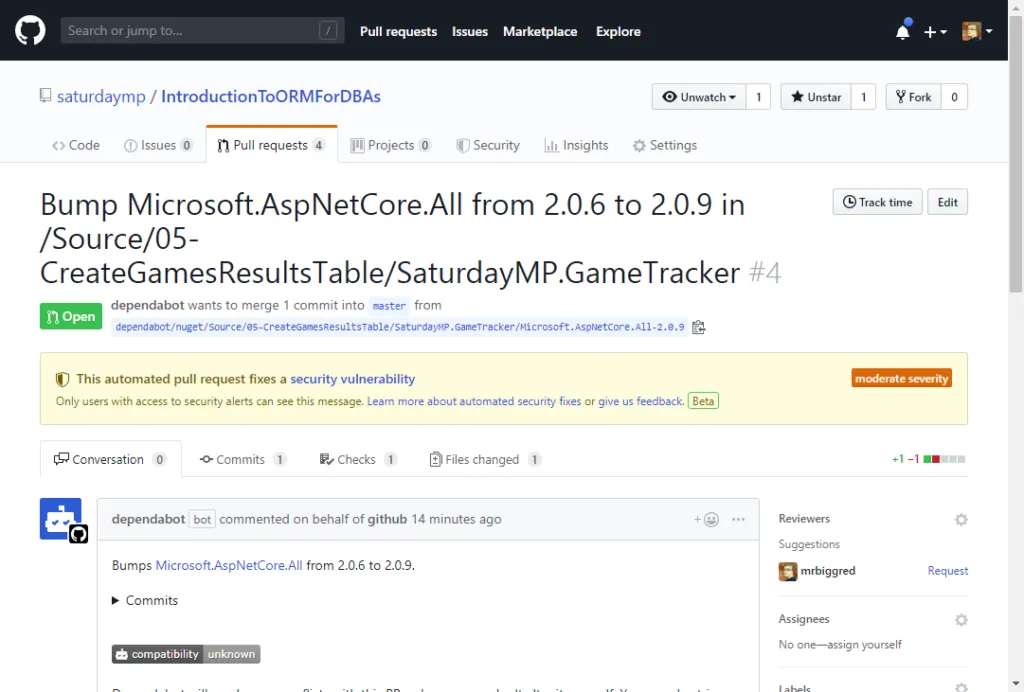Open dependabot author name in comment header
This screenshot has width=1024, height=692.
point(148,519)
